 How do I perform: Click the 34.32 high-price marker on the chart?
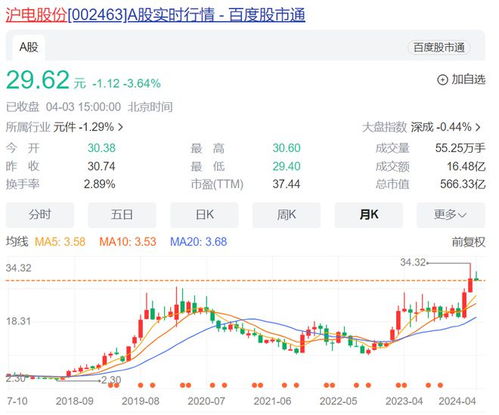pos(413,262)
